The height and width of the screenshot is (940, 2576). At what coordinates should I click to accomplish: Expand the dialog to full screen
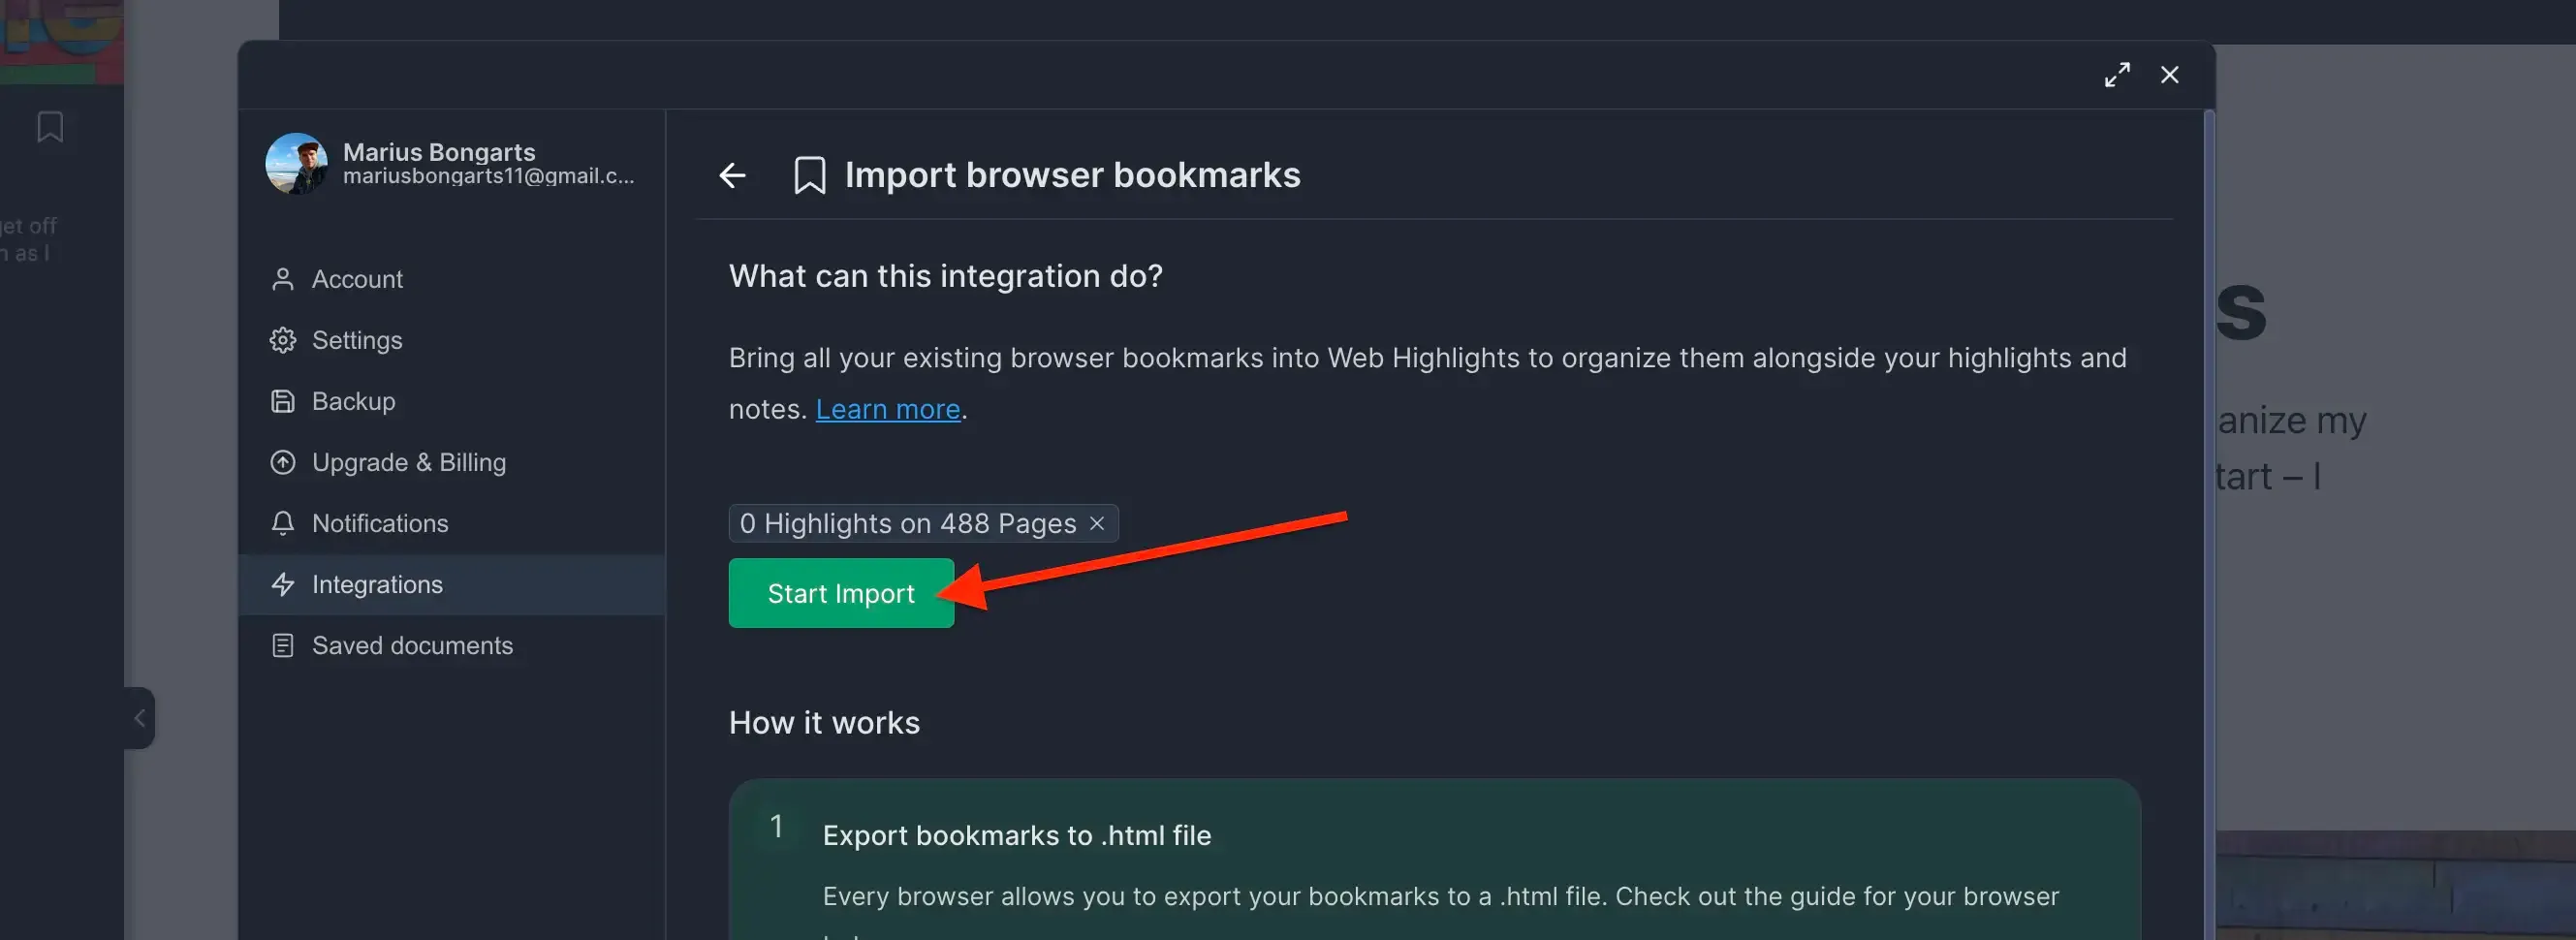[2117, 75]
